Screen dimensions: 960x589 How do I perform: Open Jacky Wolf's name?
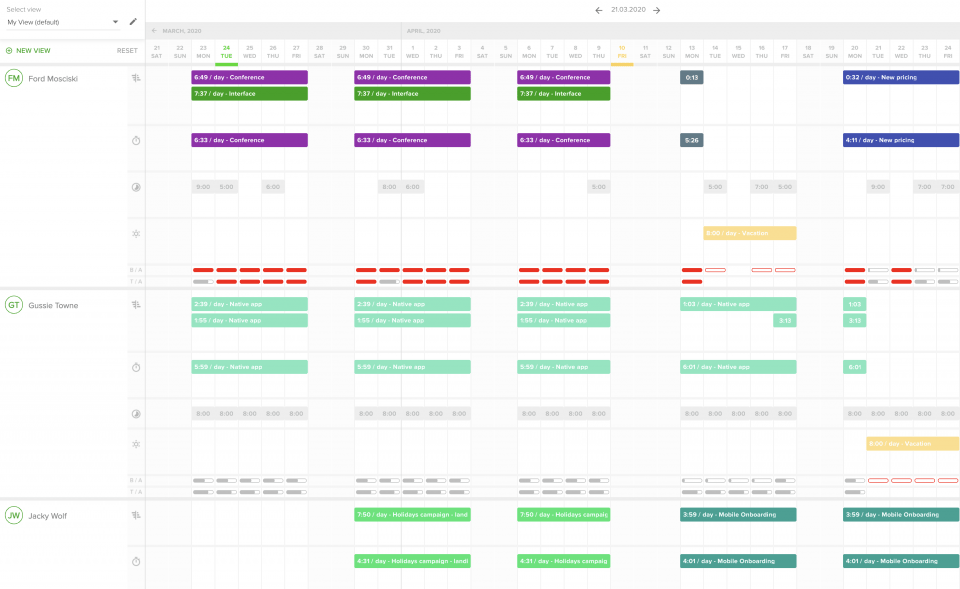48,516
